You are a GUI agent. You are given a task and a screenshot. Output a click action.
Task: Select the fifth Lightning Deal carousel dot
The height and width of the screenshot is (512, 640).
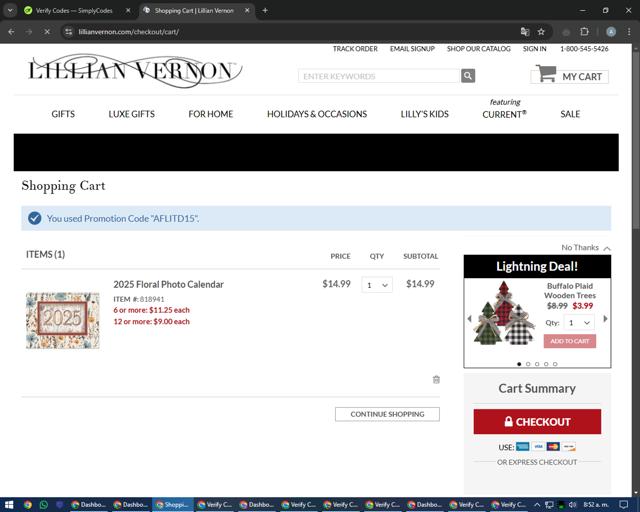[555, 364]
